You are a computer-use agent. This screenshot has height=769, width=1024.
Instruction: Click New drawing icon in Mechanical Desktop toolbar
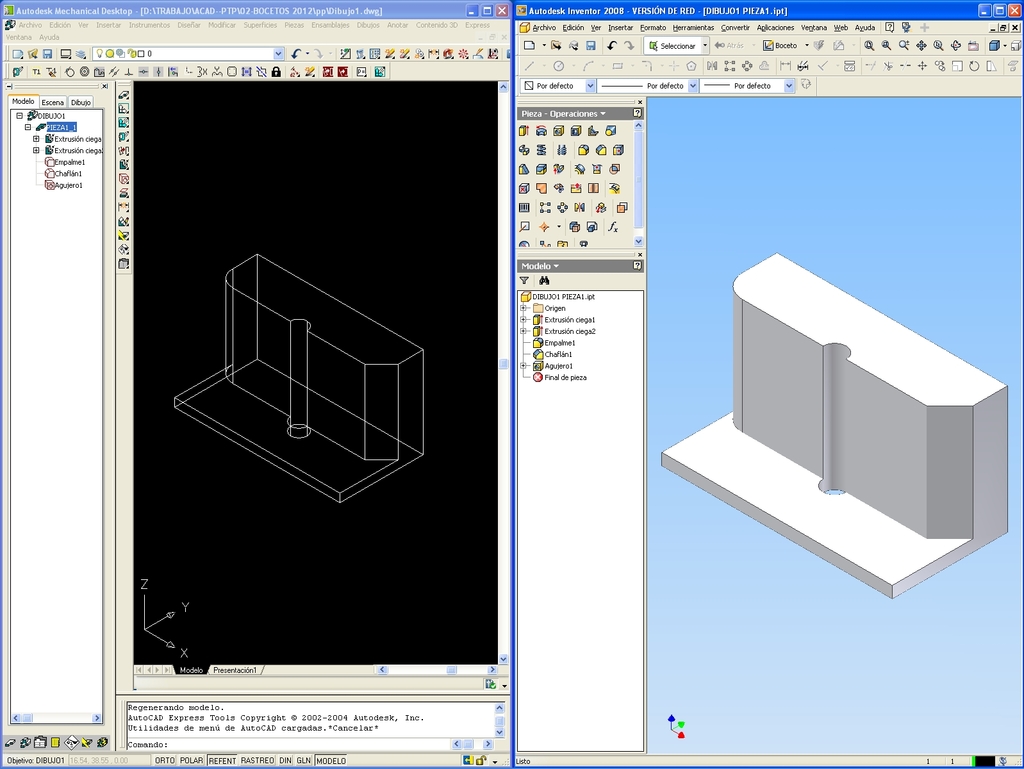coord(18,54)
